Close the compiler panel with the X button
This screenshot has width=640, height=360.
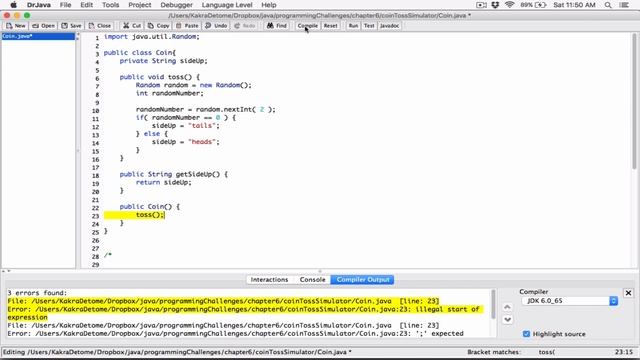coord(628,293)
